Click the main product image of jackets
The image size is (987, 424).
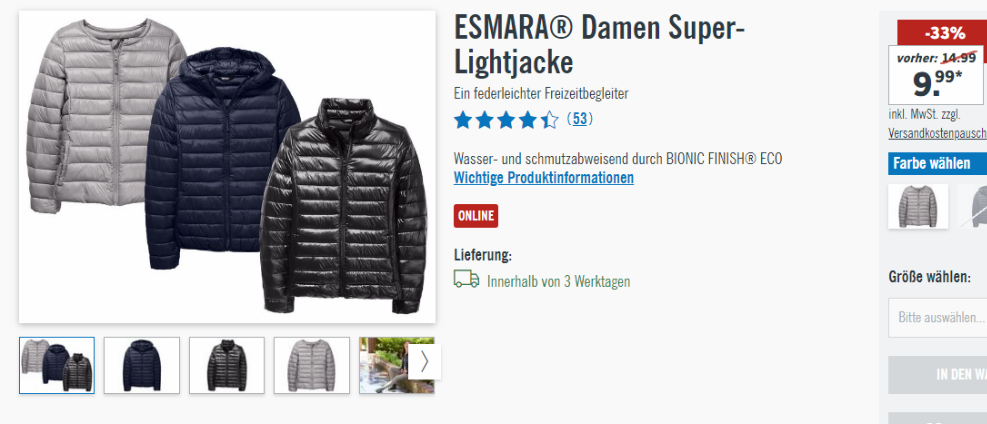(227, 167)
